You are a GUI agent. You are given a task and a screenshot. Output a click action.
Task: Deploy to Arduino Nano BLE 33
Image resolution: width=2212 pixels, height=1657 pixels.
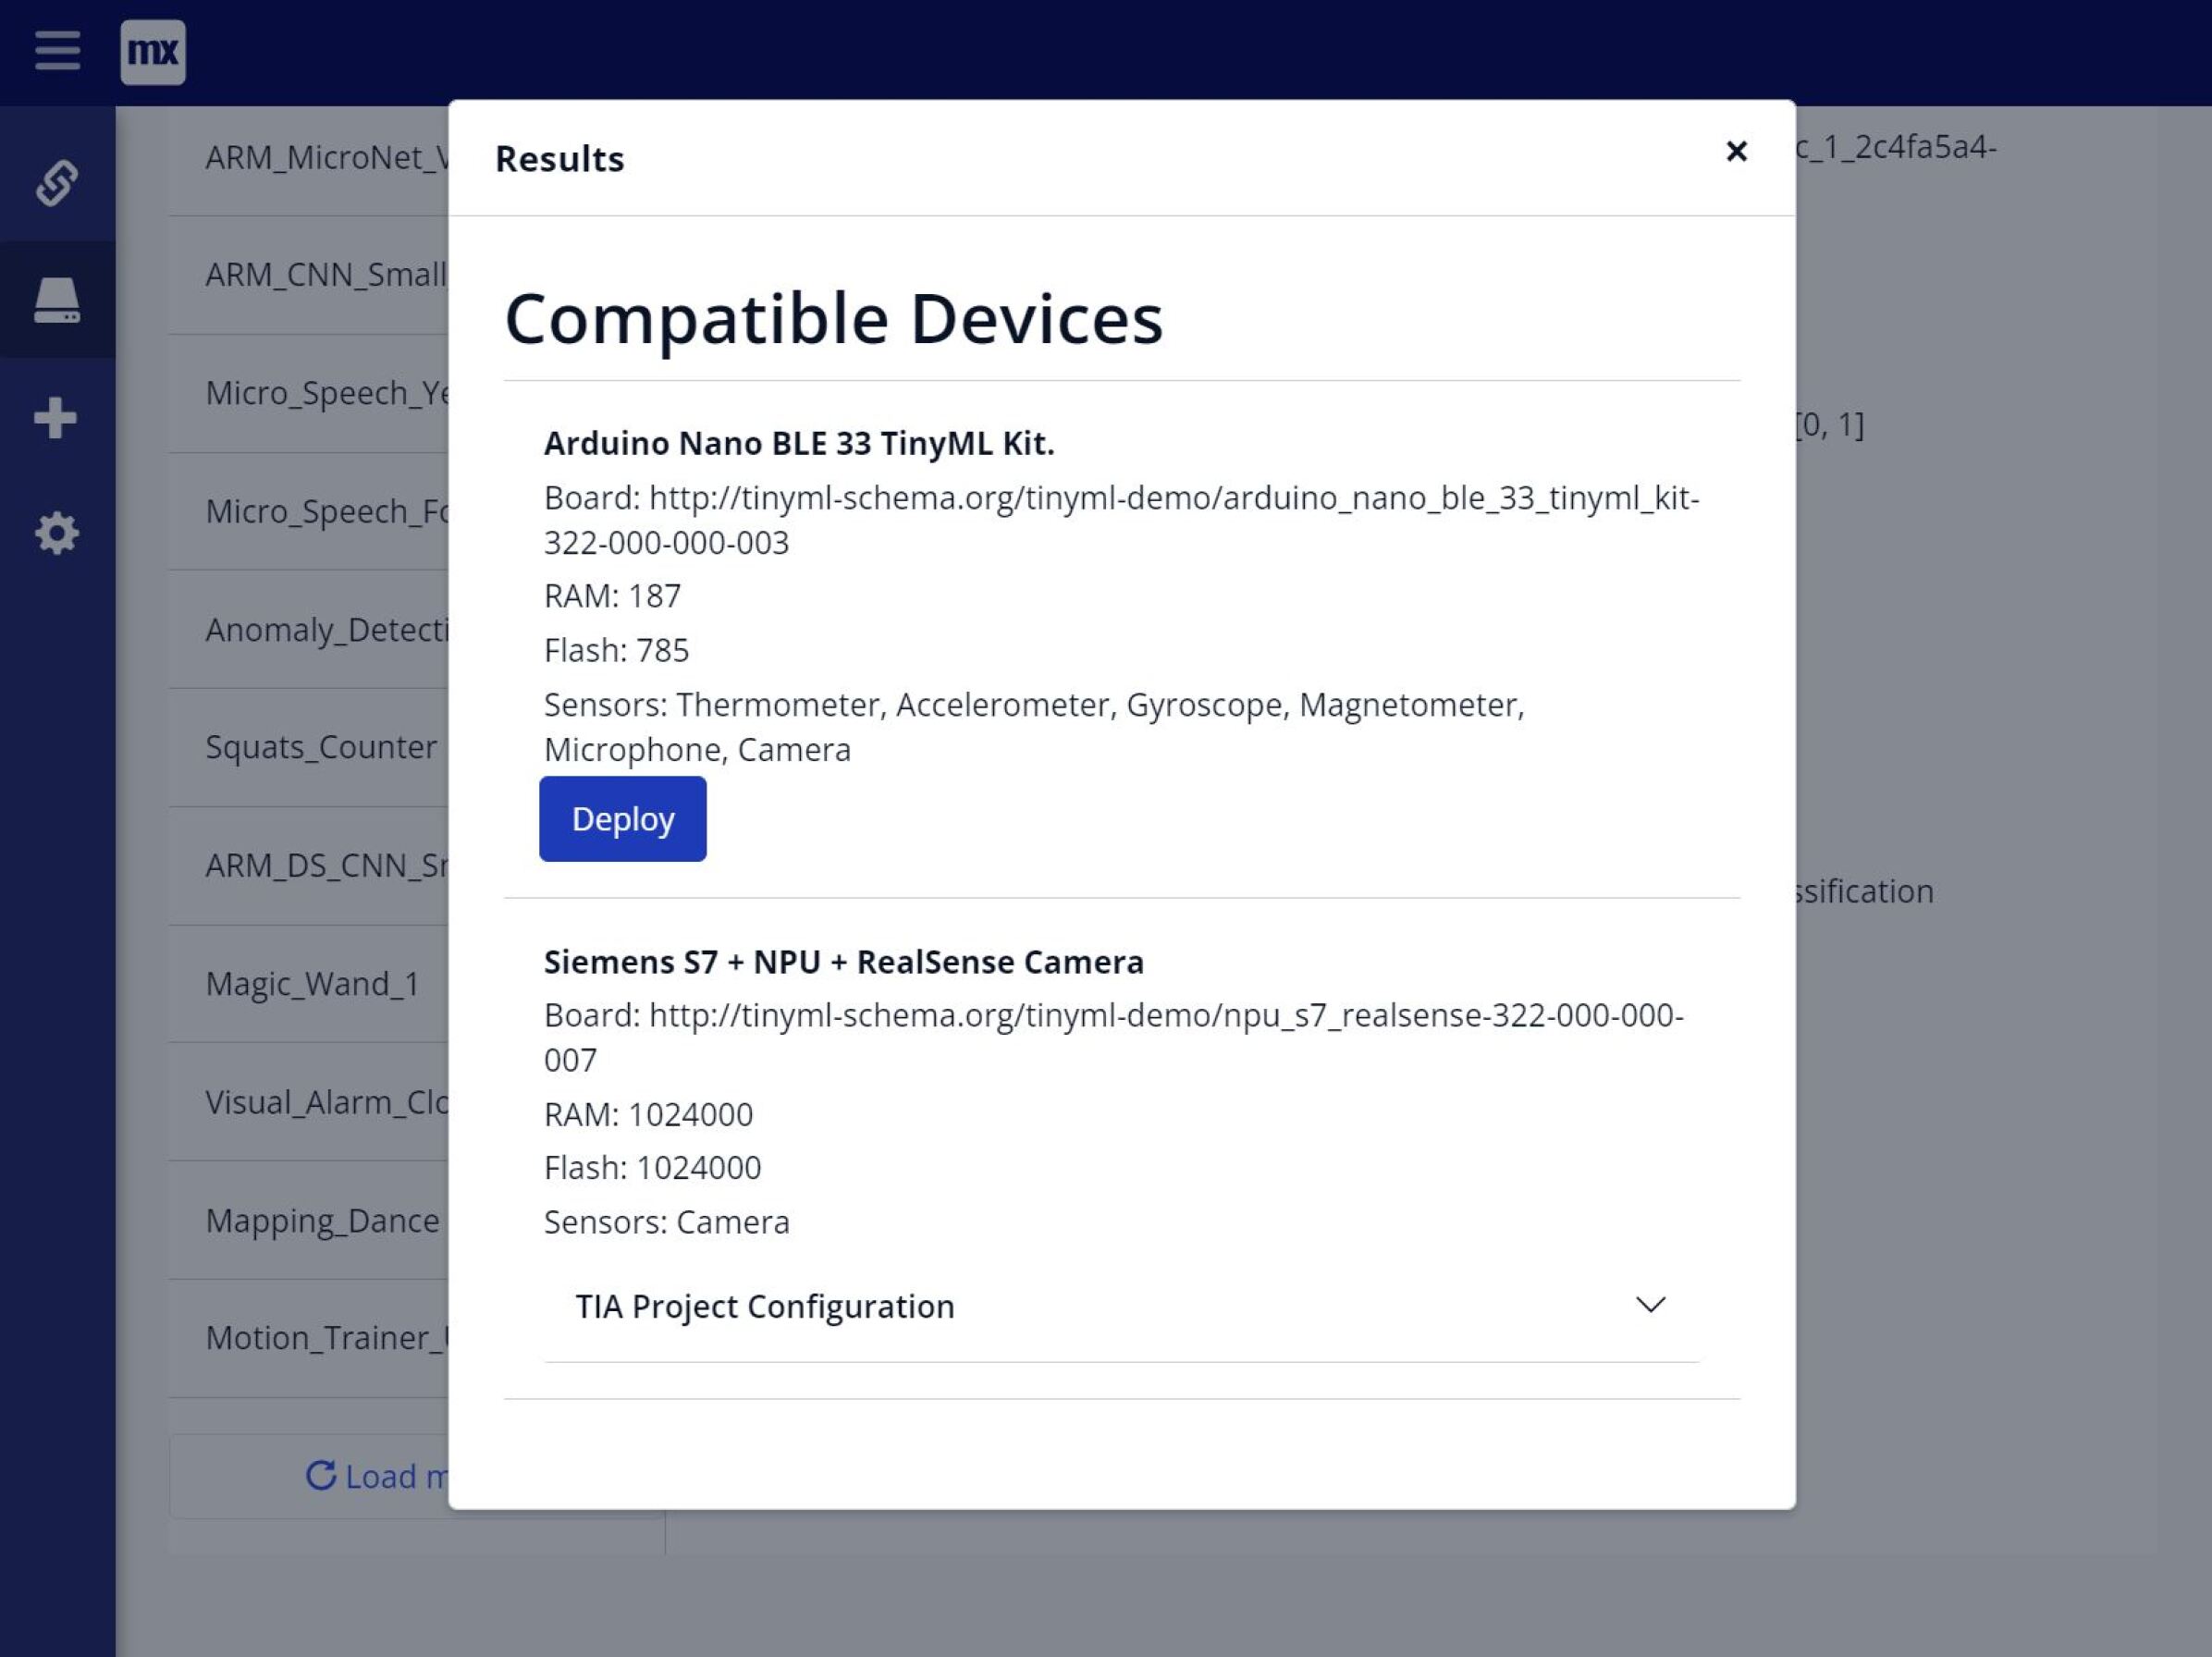click(622, 819)
